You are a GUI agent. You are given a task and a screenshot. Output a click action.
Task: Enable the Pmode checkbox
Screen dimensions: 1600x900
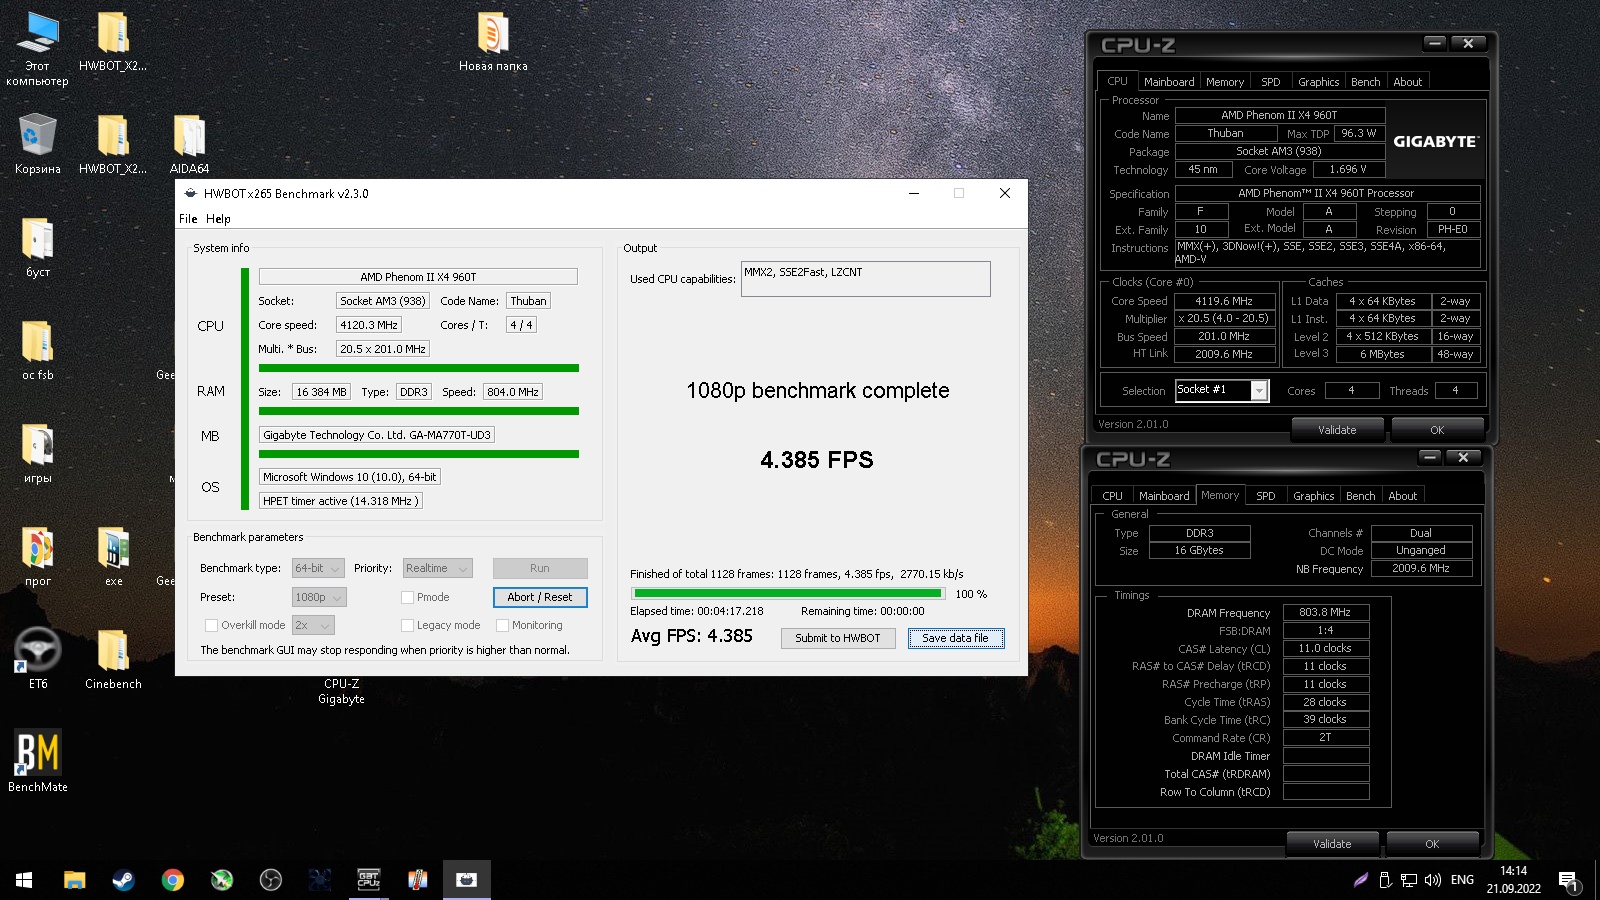click(x=407, y=597)
